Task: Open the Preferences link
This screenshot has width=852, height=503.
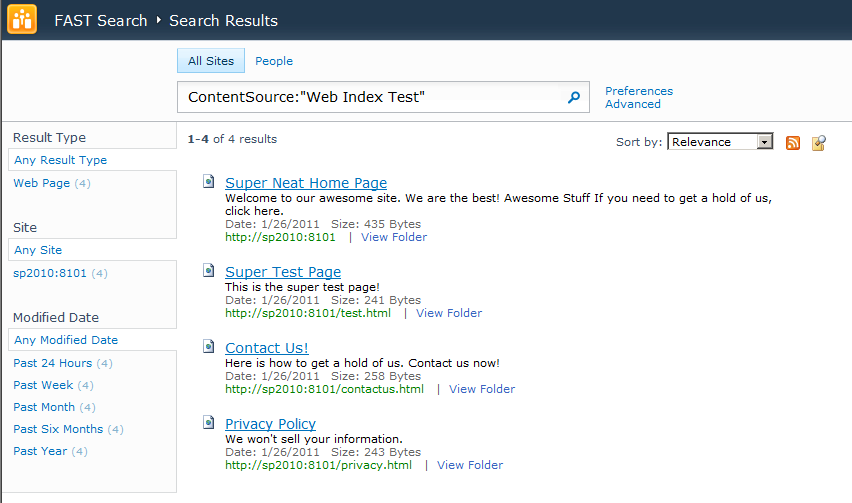Action: [x=639, y=91]
